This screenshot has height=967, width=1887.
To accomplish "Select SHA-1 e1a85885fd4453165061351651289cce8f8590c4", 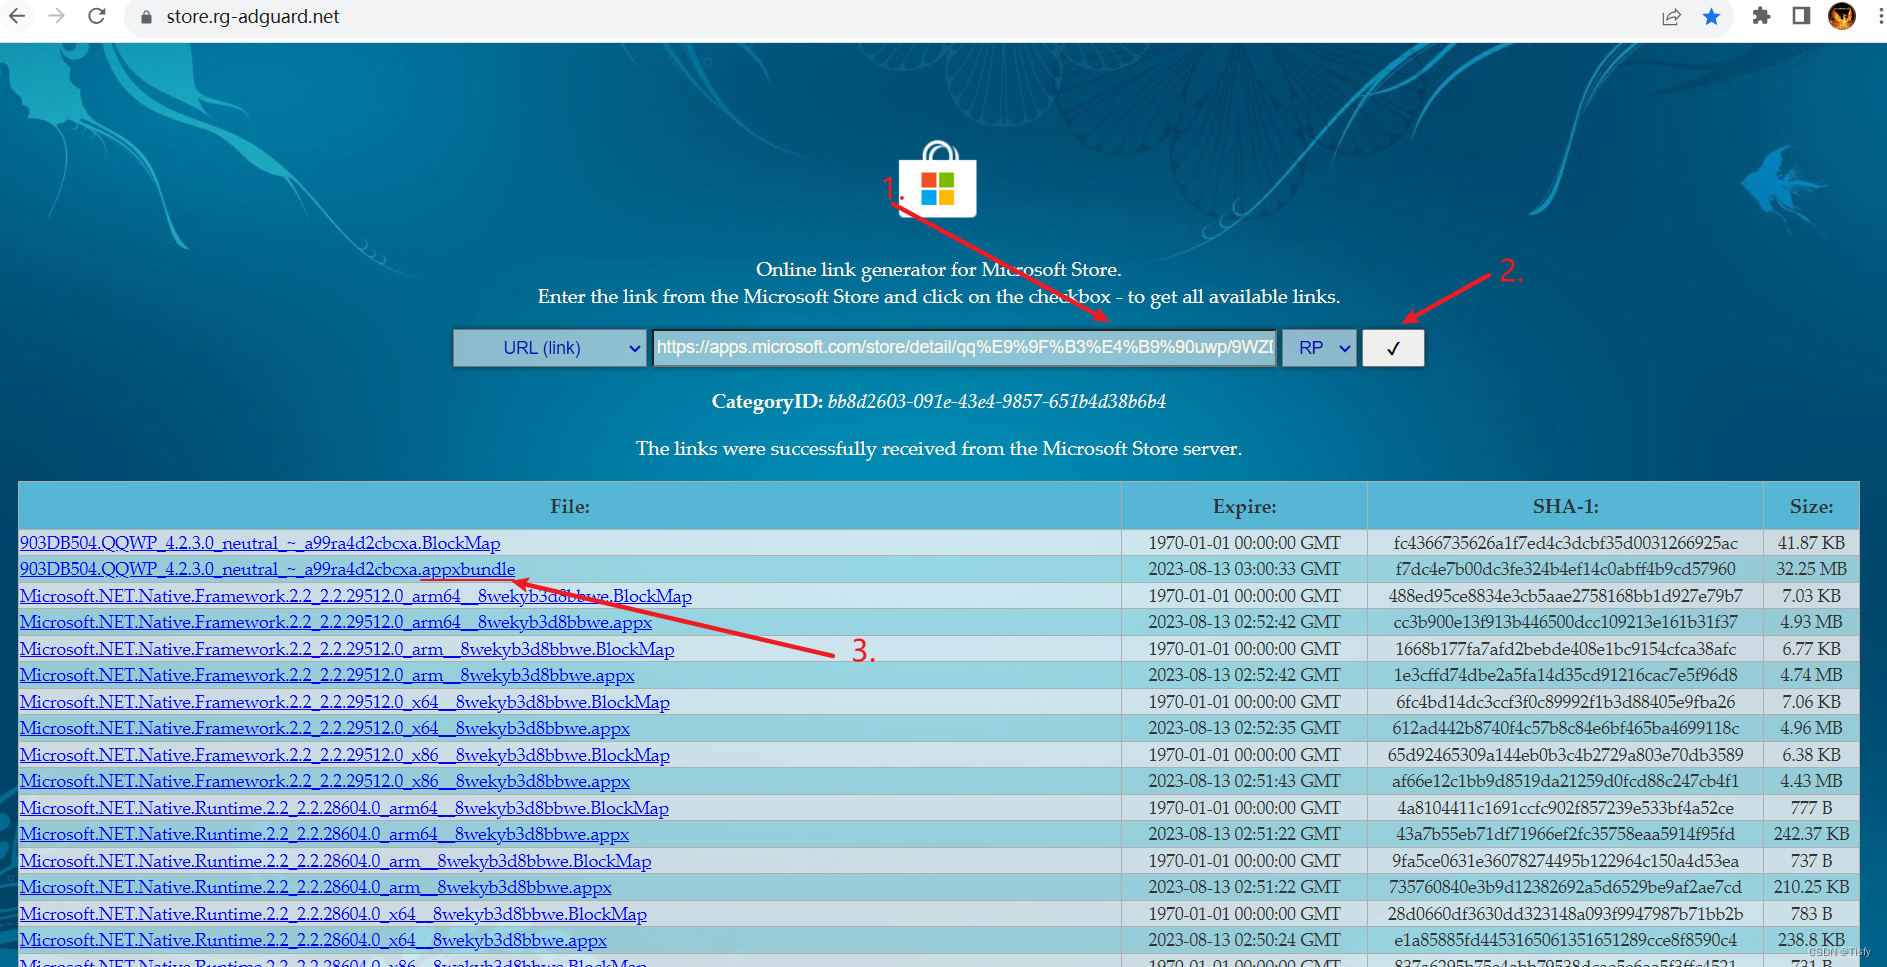I will [1565, 940].
